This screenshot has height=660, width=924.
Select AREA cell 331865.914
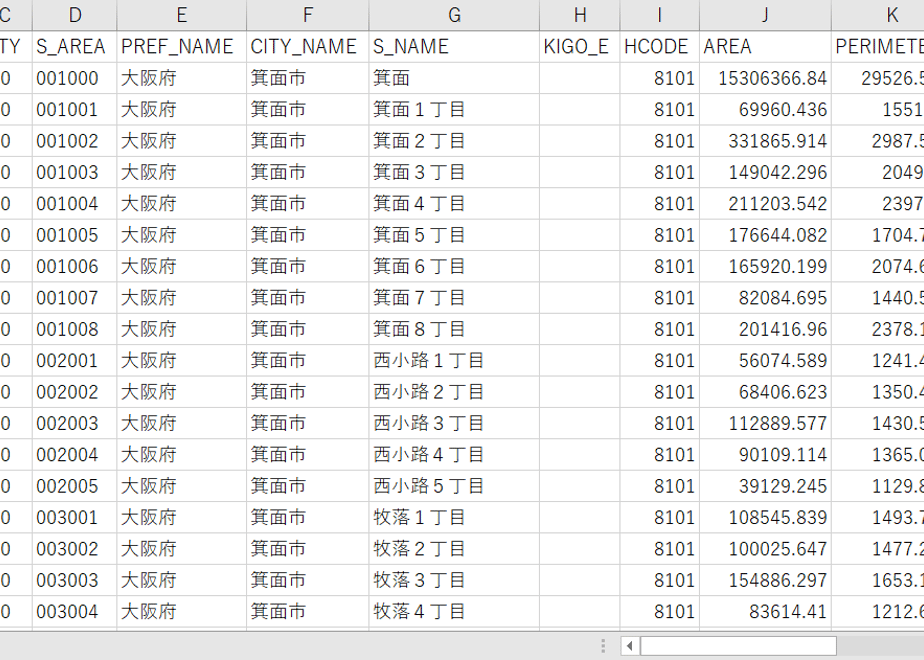(765, 141)
